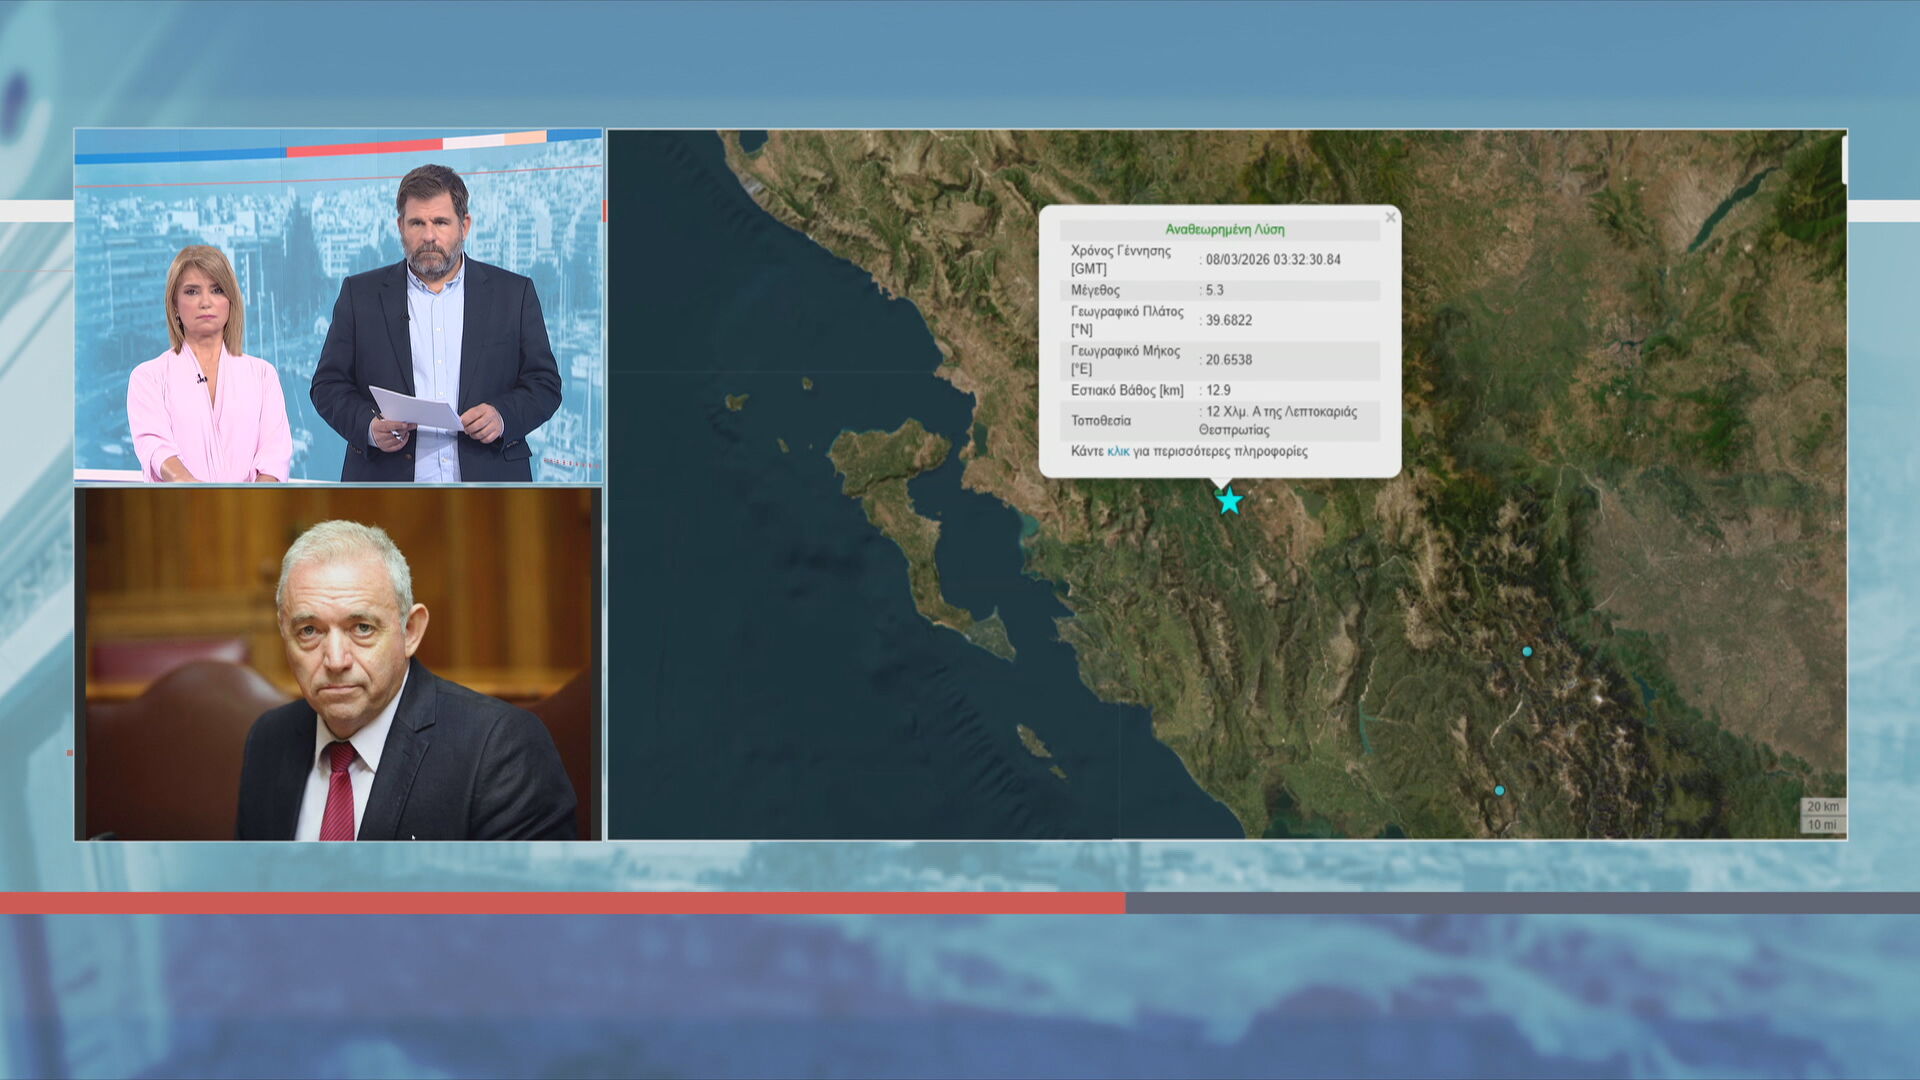Select the studio anchors video panel

(338, 306)
